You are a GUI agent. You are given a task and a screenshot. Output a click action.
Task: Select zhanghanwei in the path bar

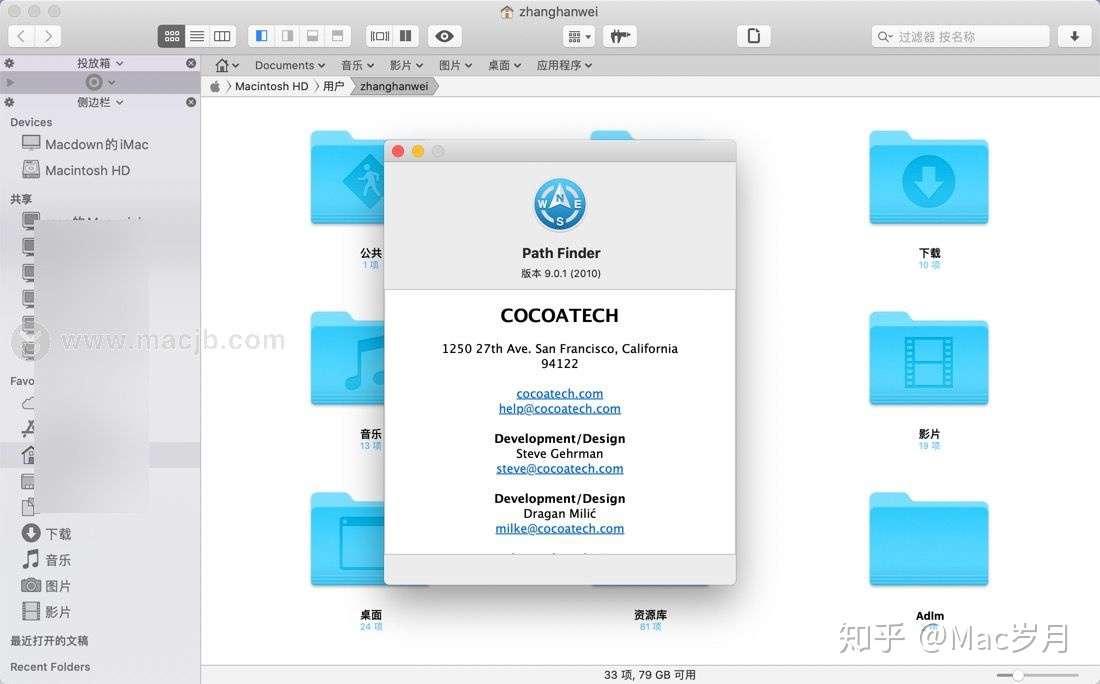point(394,86)
